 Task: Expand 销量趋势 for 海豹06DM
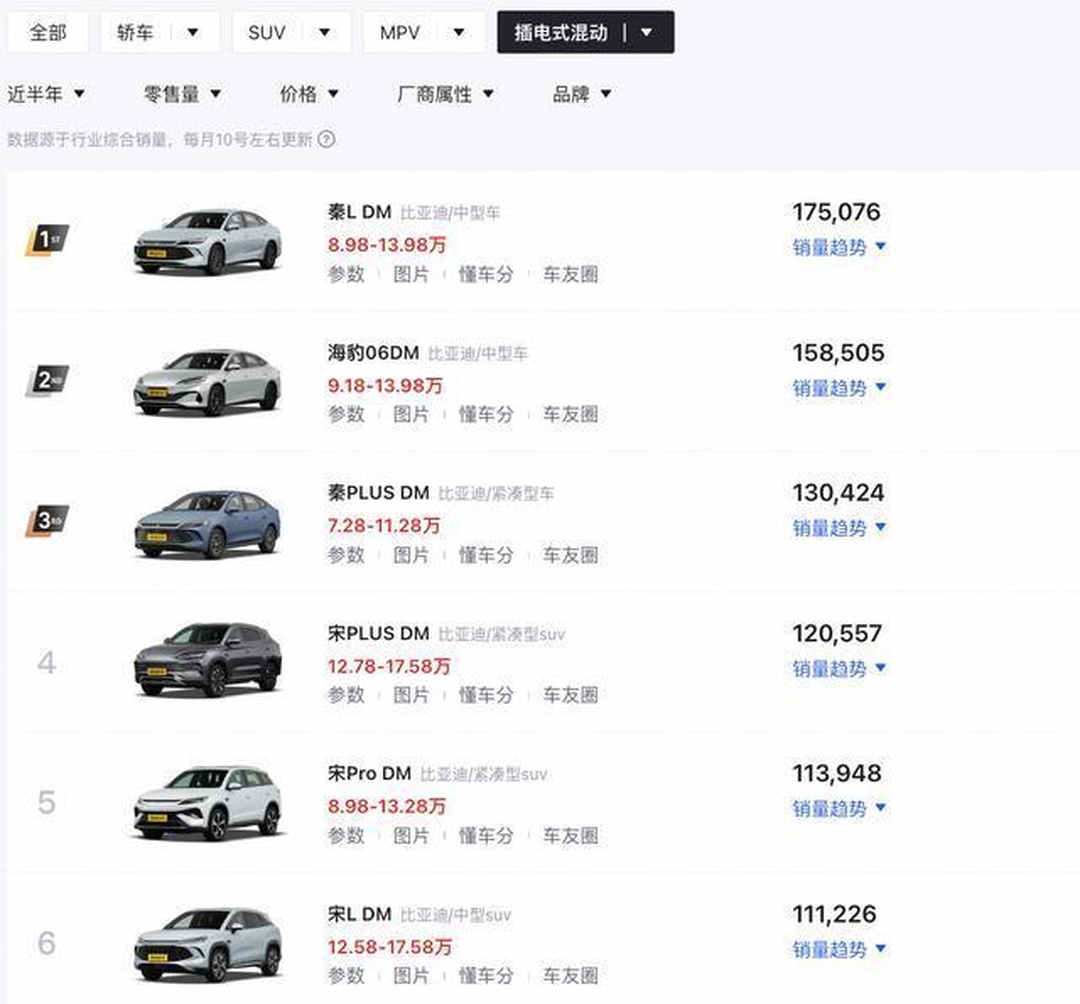[x=839, y=388]
